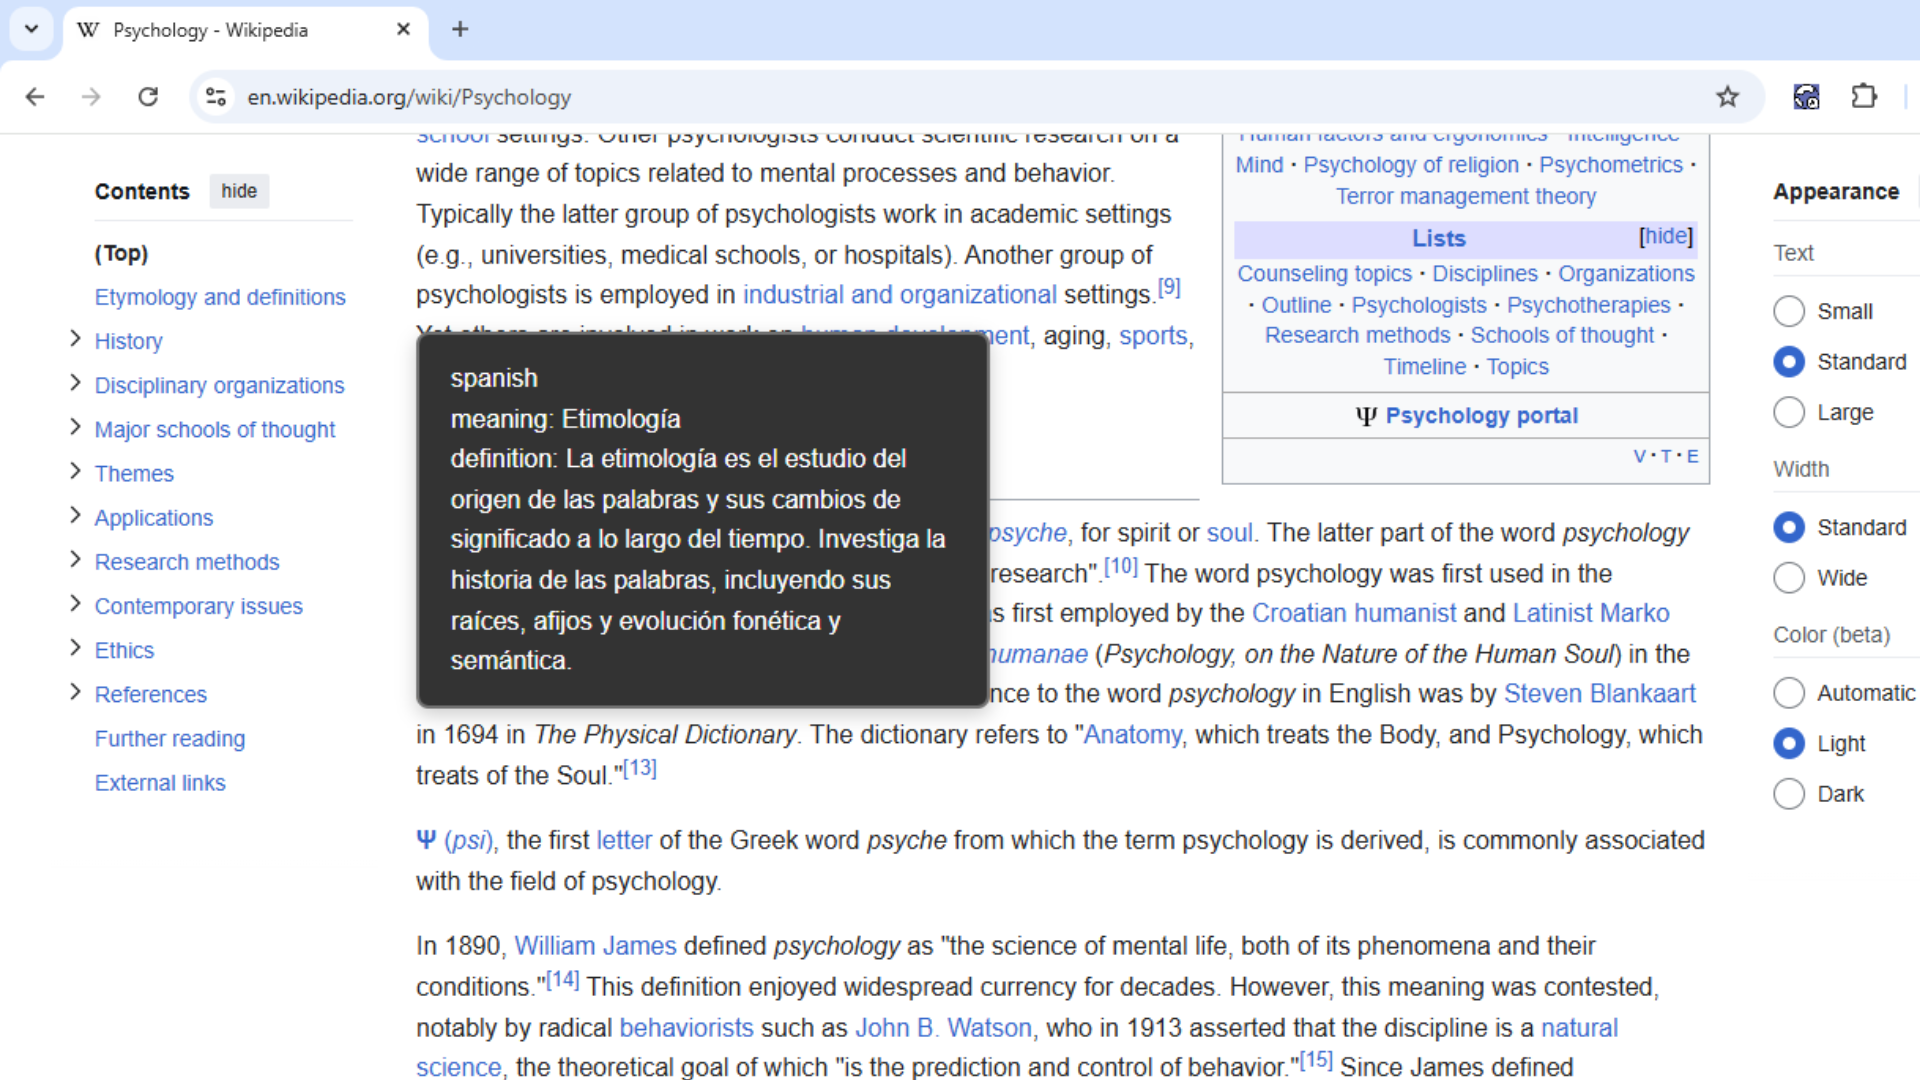Expand the Ethics contents chevron
The image size is (1920, 1080).
[x=75, y=648]
